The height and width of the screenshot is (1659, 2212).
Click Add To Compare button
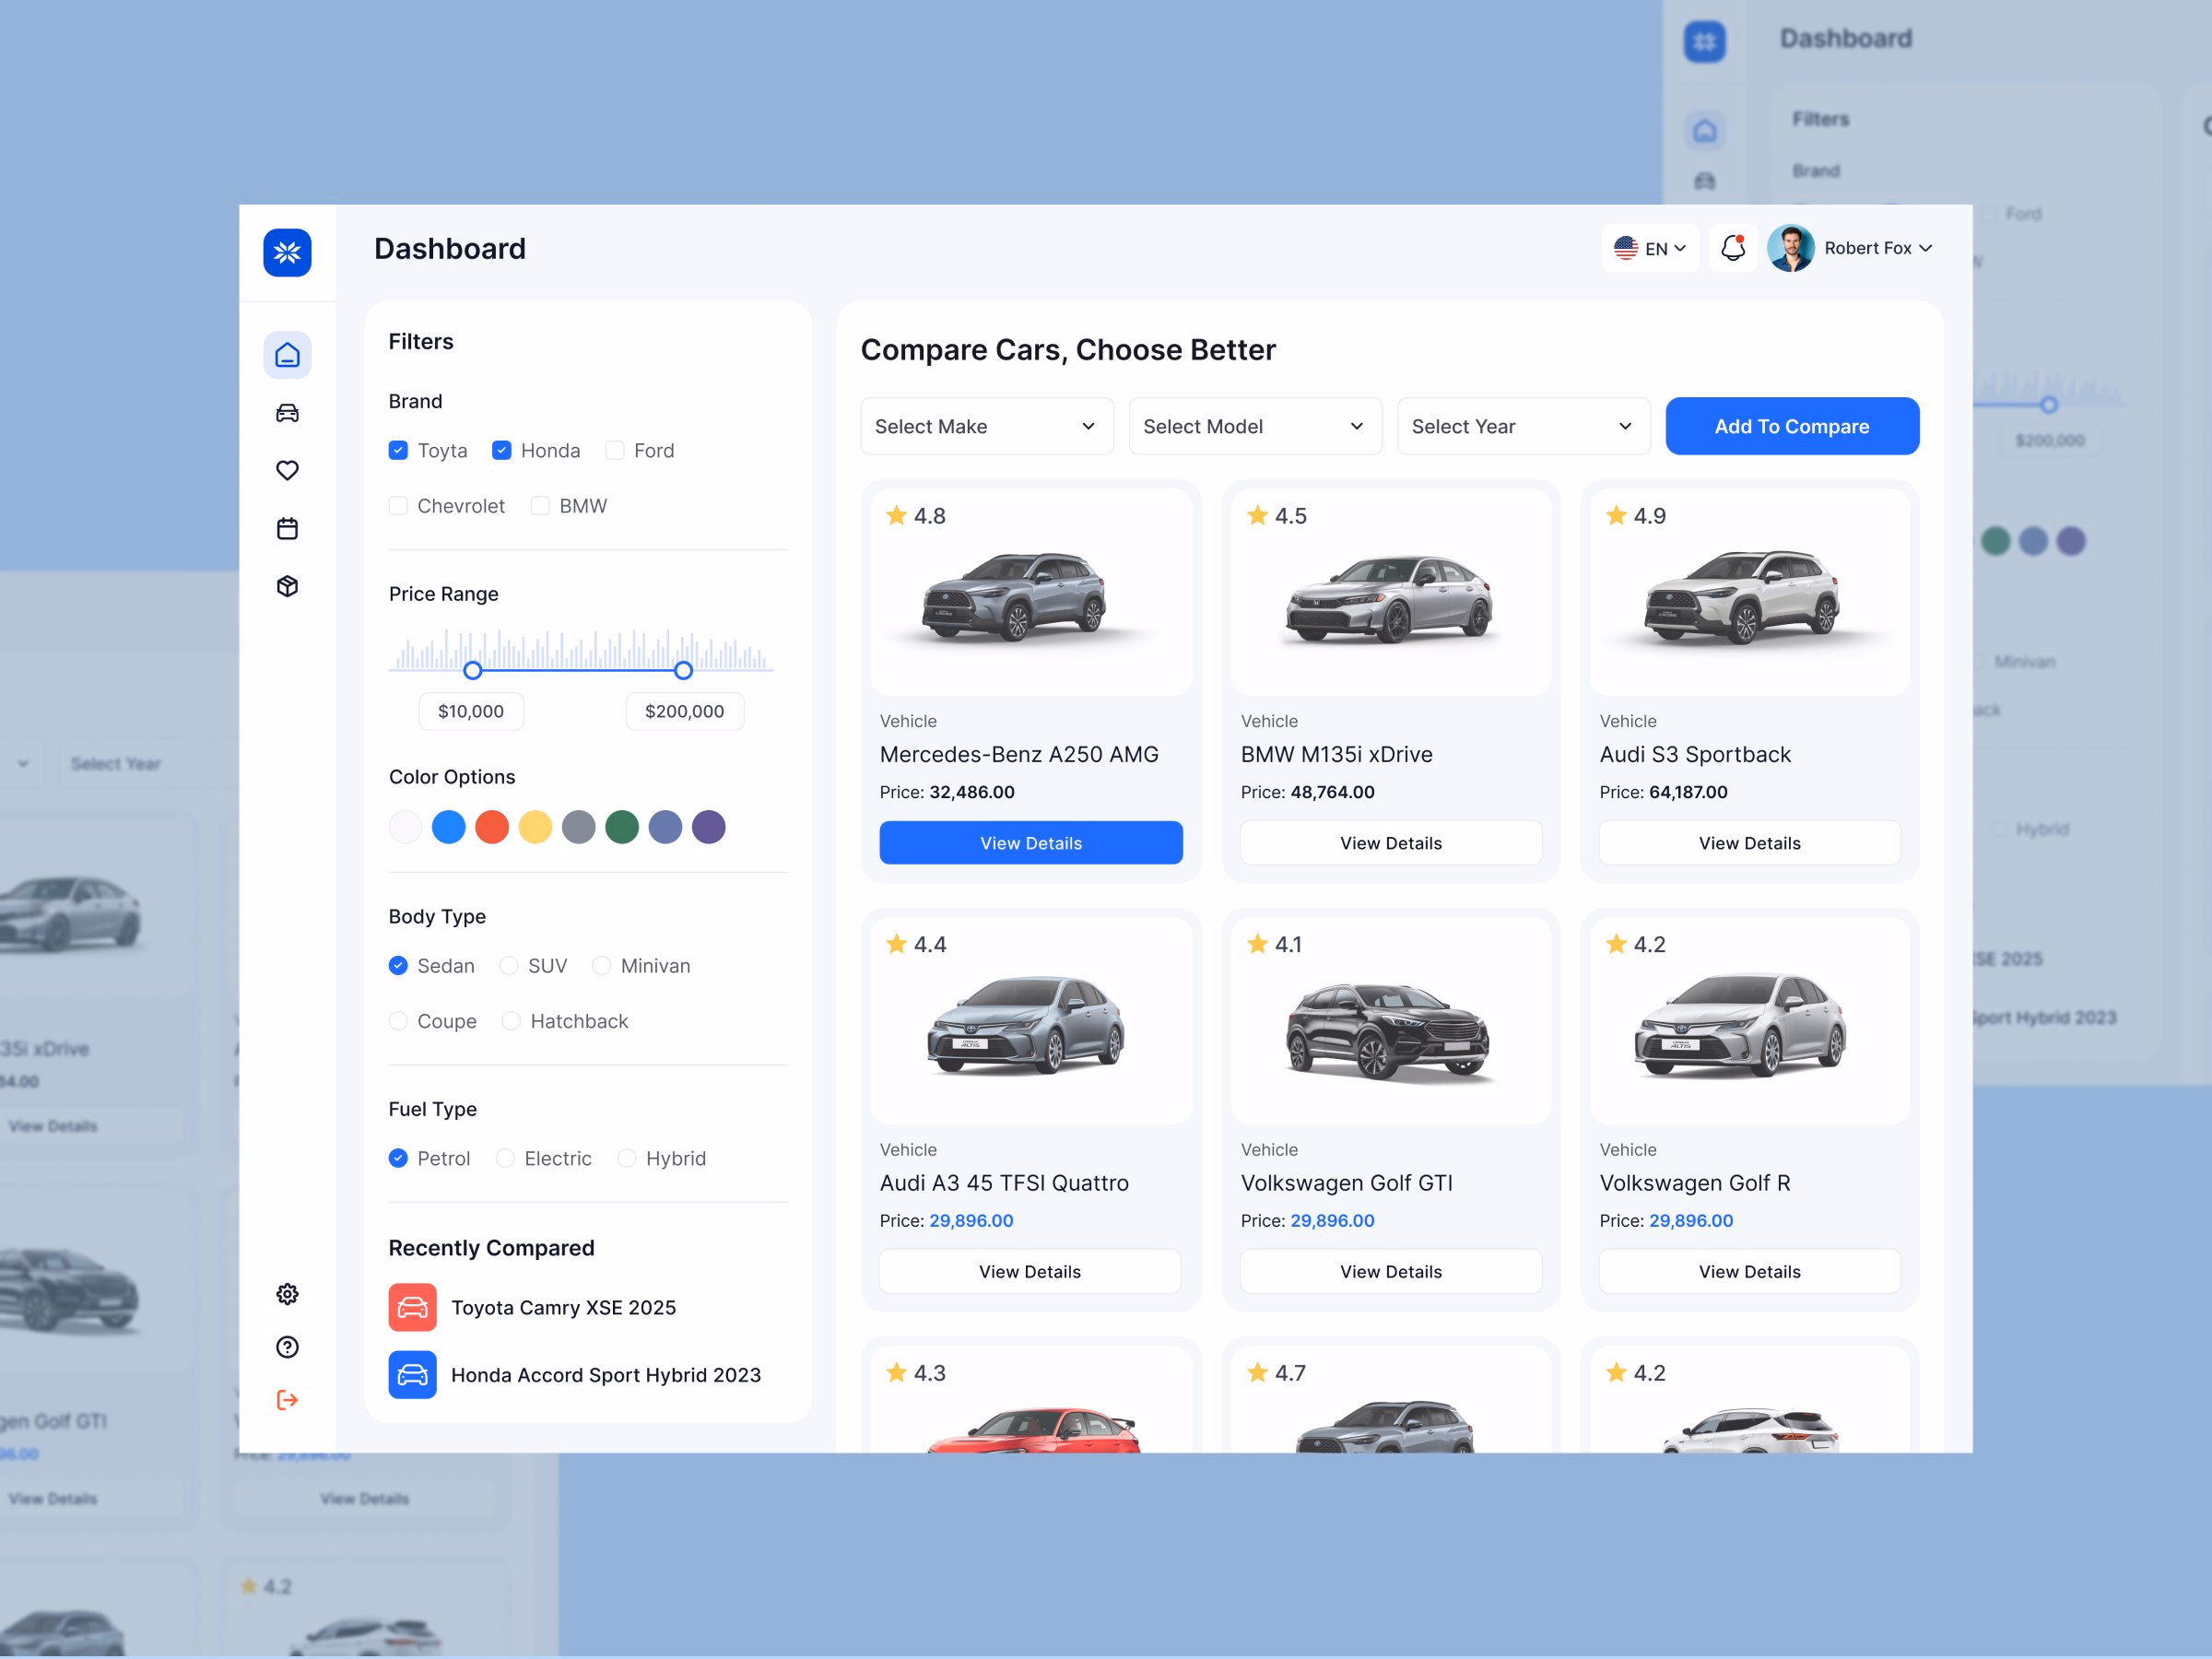point(1792,426)
